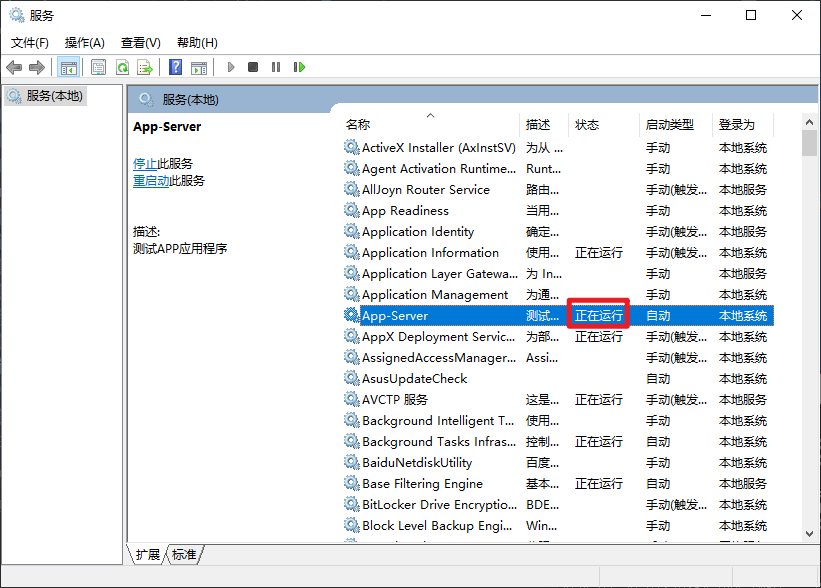Open the Export List toolbar icon
This screenshot has height=588, width=821.
point(146,67)
